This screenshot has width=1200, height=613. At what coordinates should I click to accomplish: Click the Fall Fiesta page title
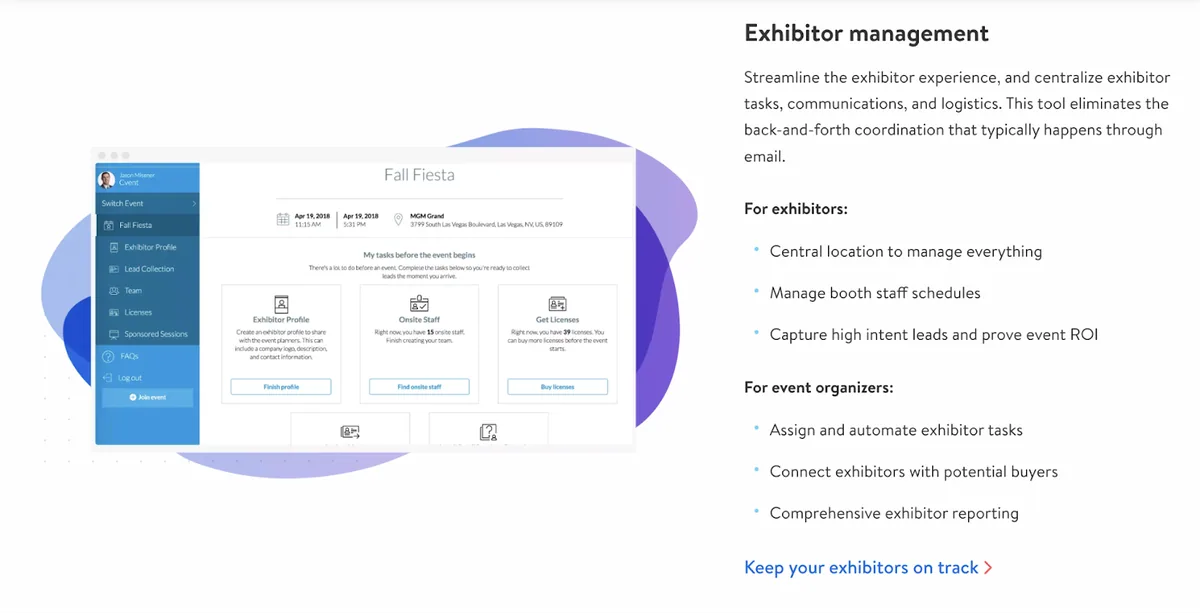[419, 175]
